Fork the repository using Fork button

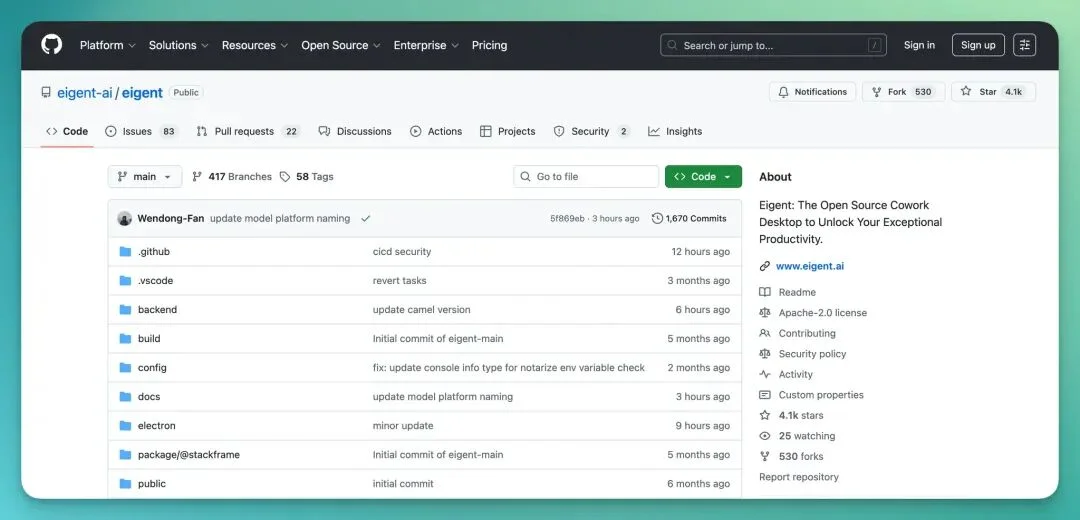(901, 92)
